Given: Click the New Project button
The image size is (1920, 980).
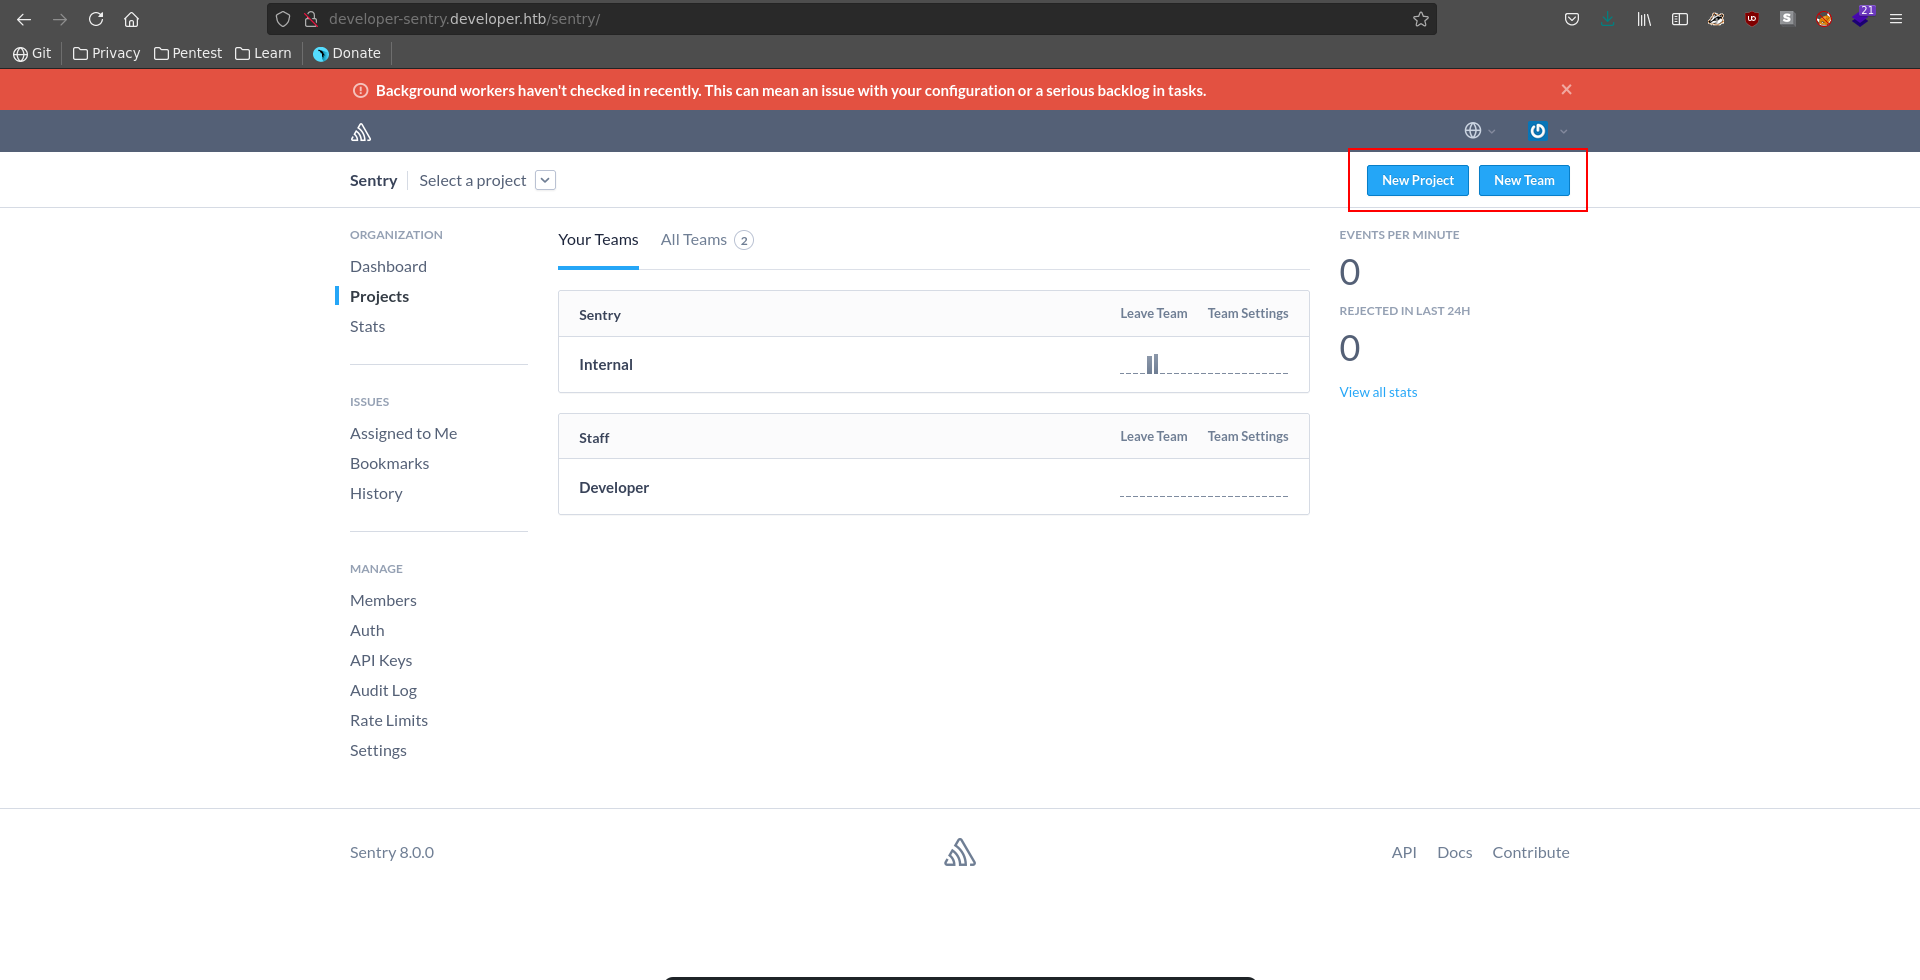Looking at the screenshot, I should (1417, 181).
